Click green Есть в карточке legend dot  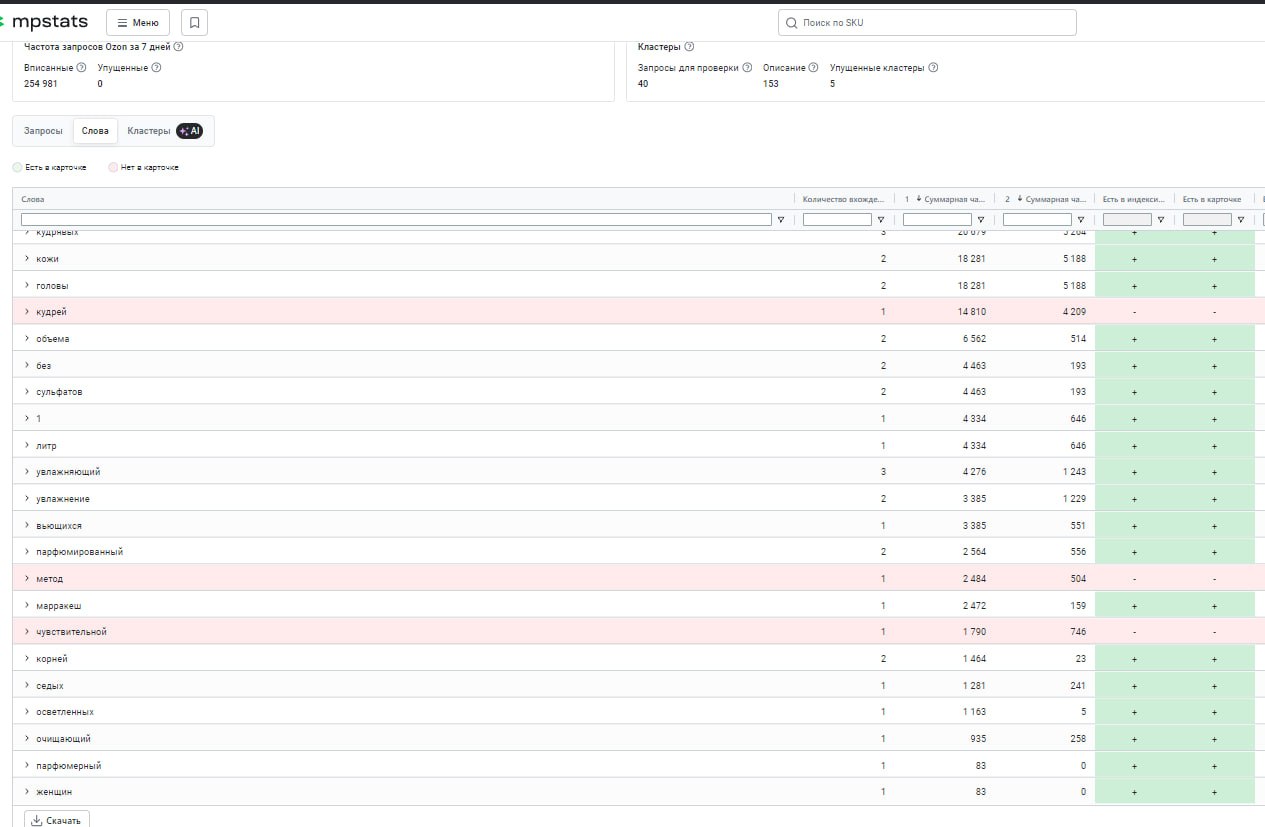tap(17, 167)
